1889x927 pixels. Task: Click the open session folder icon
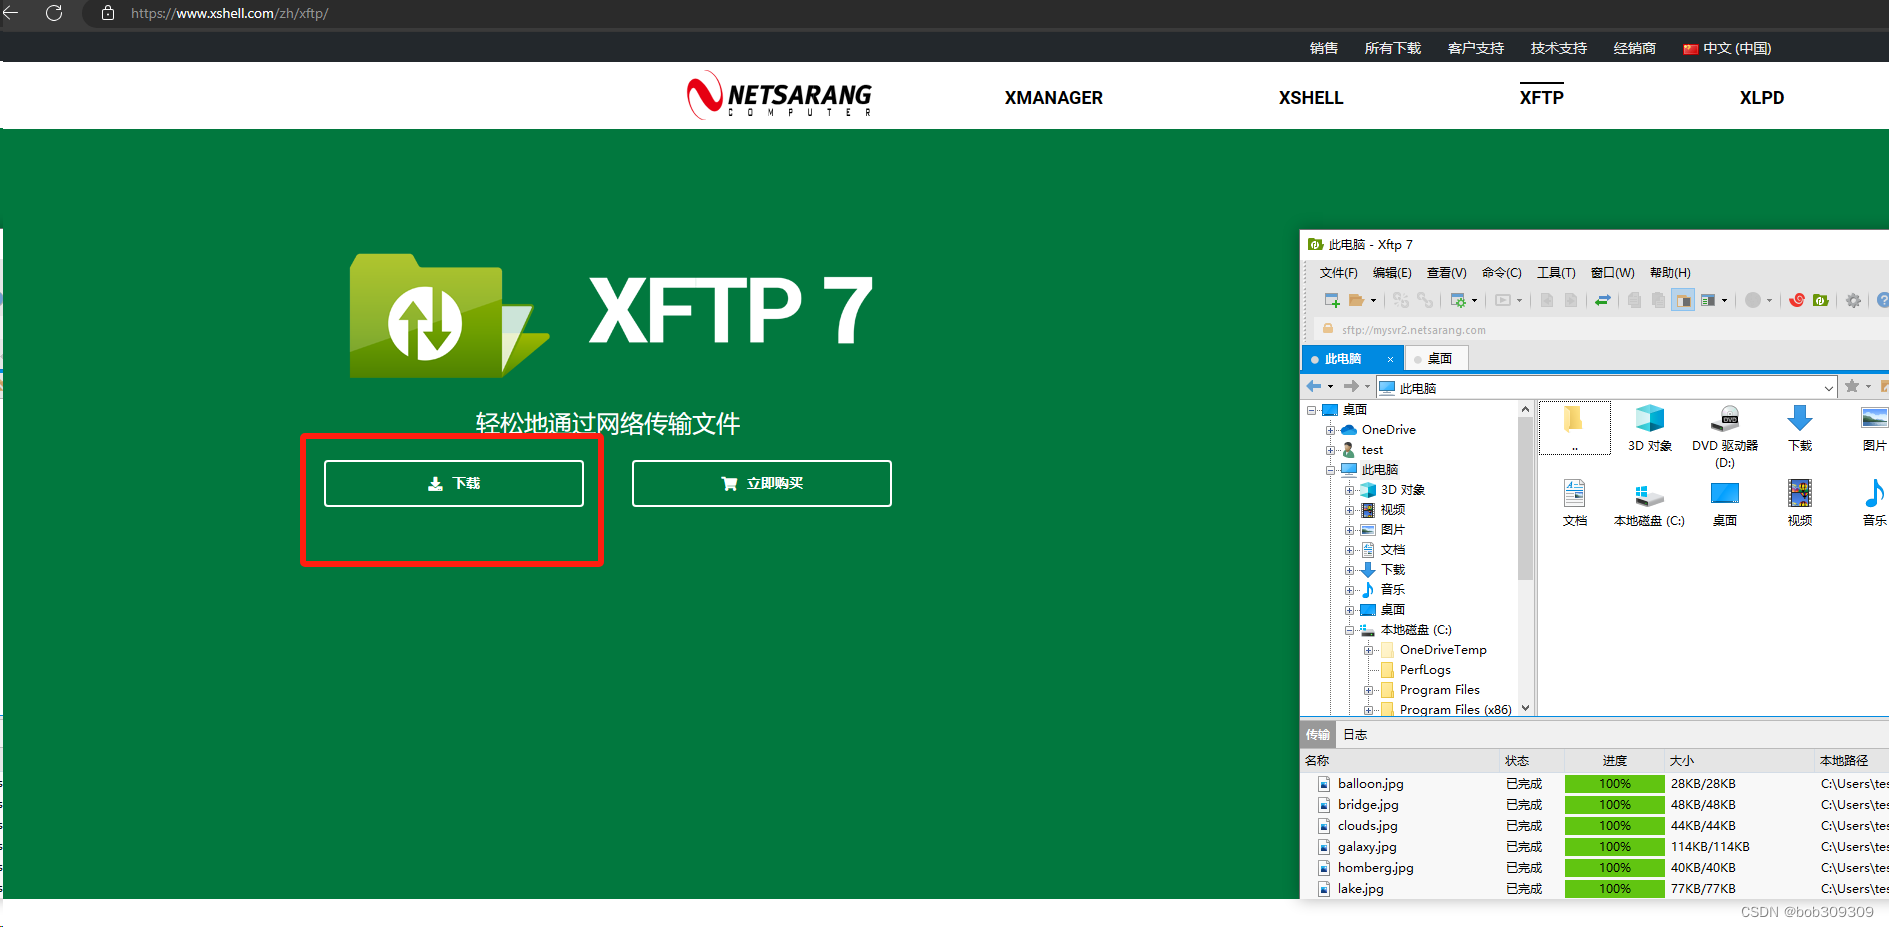[1357, 300]
